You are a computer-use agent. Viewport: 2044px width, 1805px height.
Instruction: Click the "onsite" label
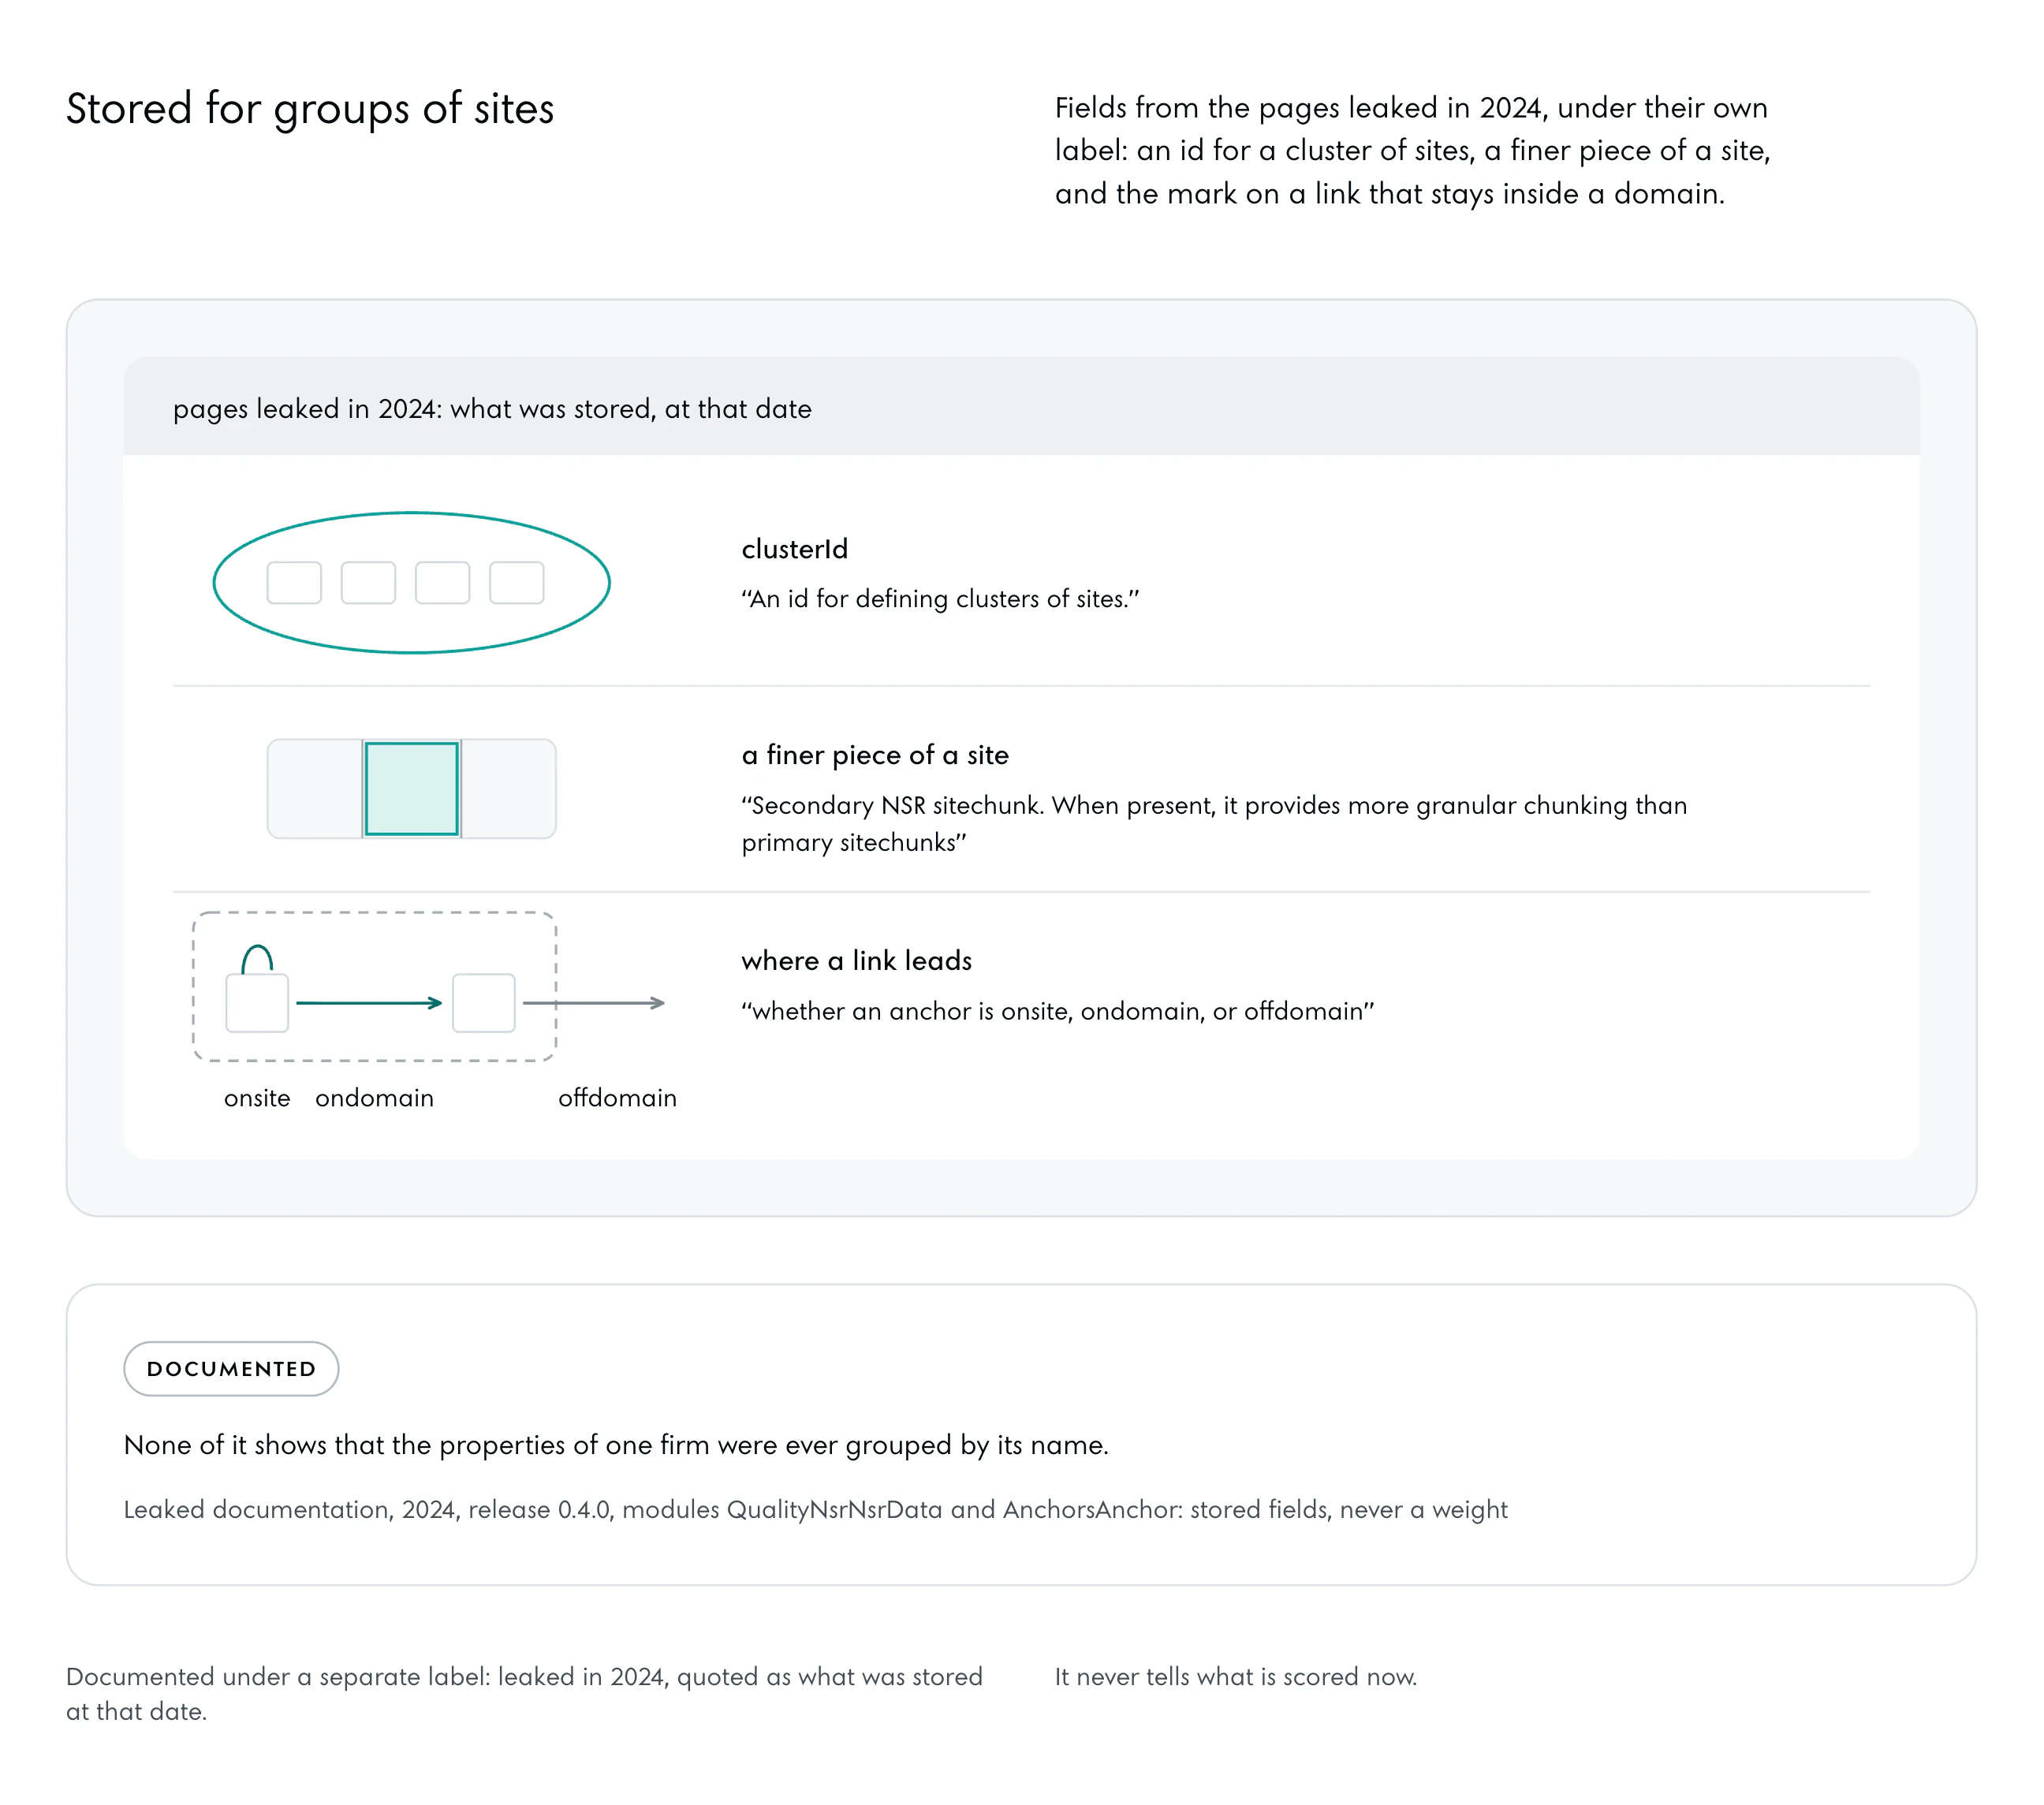point(257,1098)
